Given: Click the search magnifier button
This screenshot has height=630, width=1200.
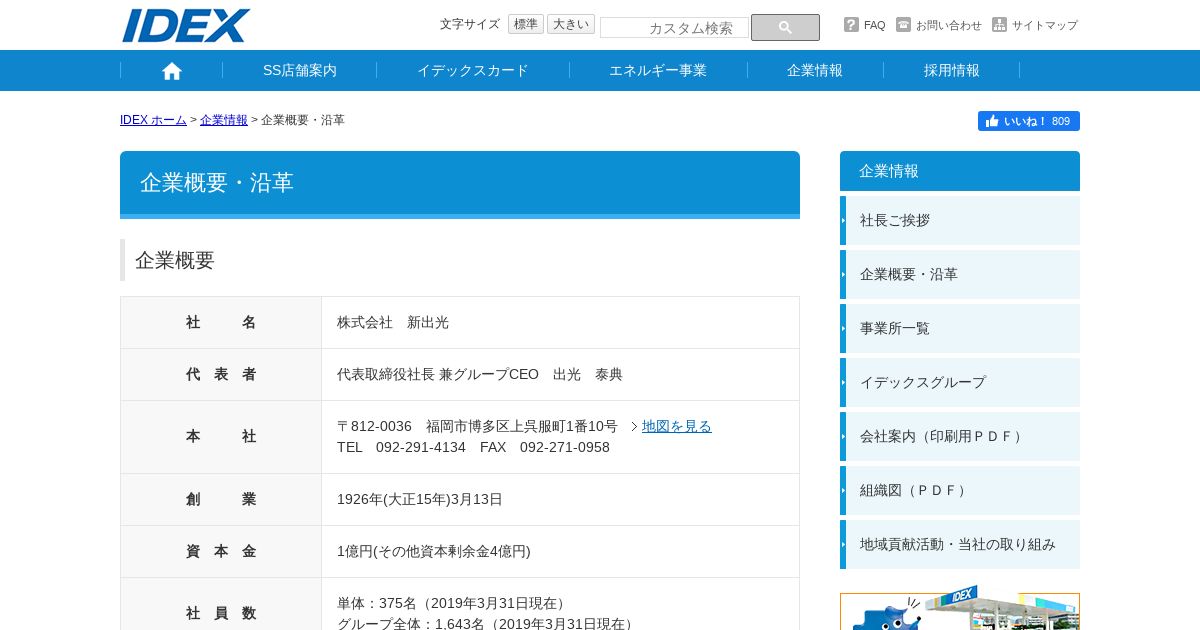Looking at the screenshot, I should tap(785, 28).
